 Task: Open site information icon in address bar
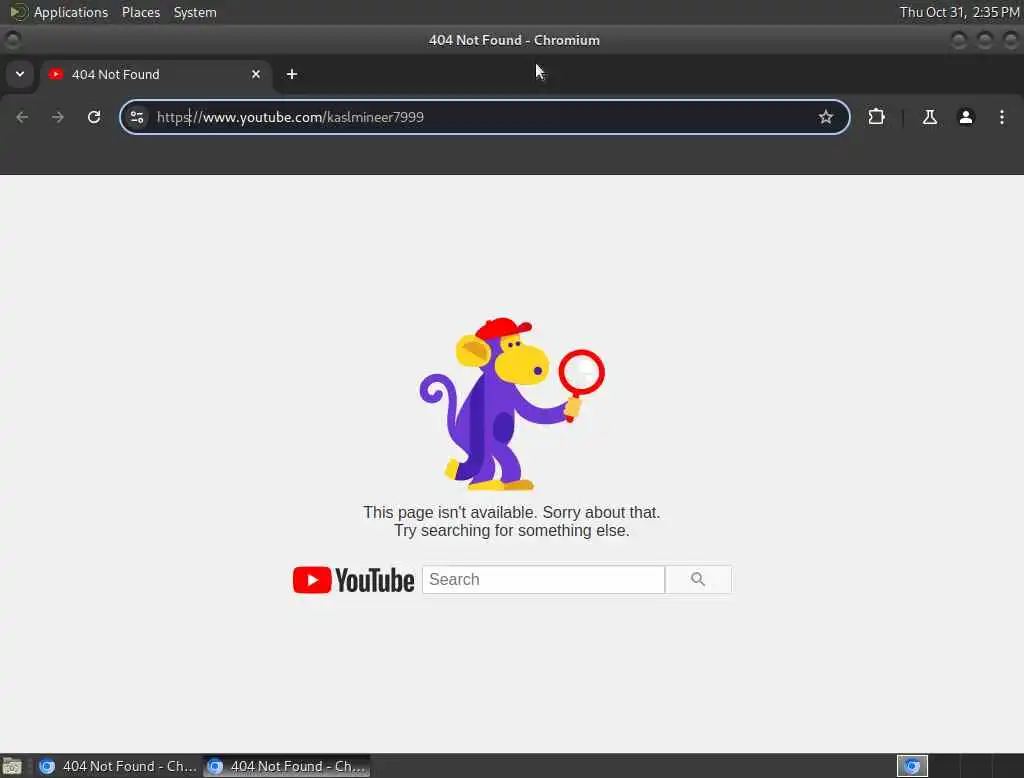[x=137, y=118]
